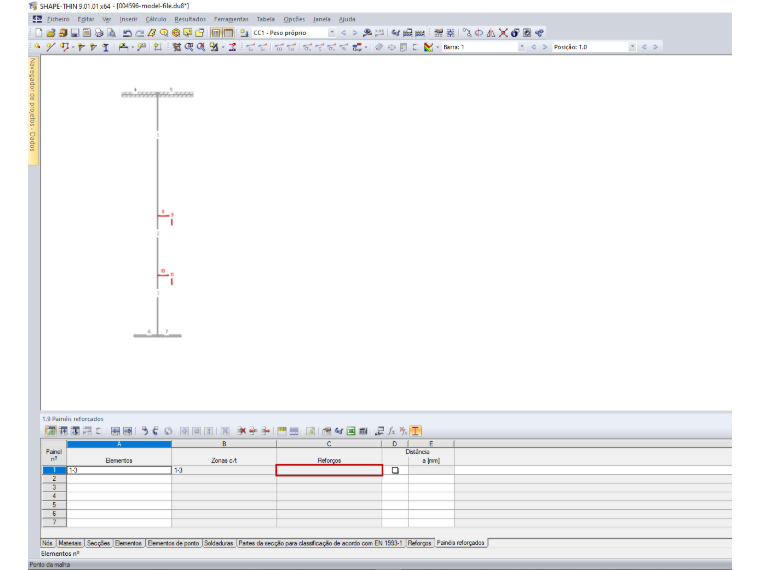The image size is (760, 570).
Task: Open the Posição: 1.0 dropdown
Action: (632, 47)
